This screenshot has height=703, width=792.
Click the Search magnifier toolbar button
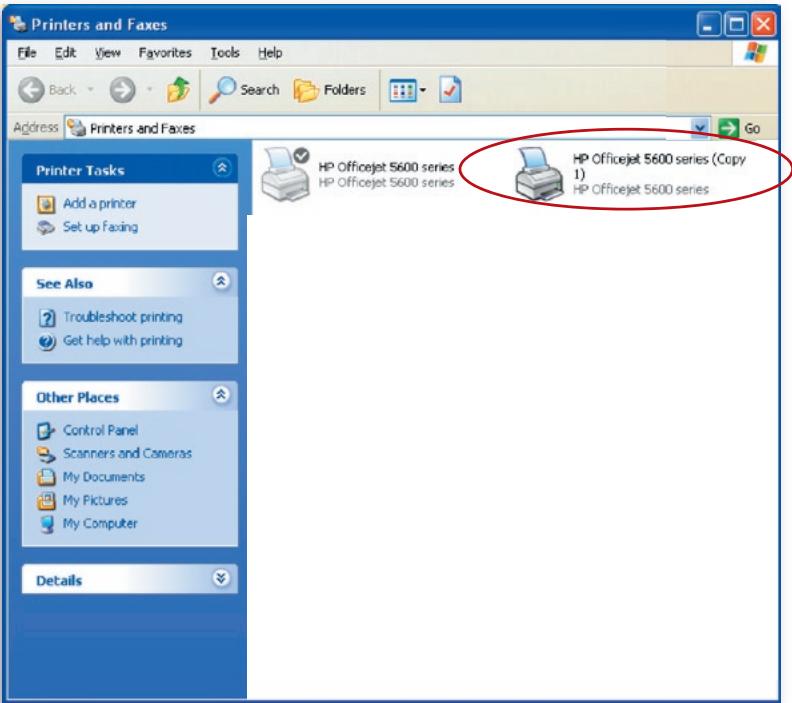pyautogui.click(x=243, y=90)
